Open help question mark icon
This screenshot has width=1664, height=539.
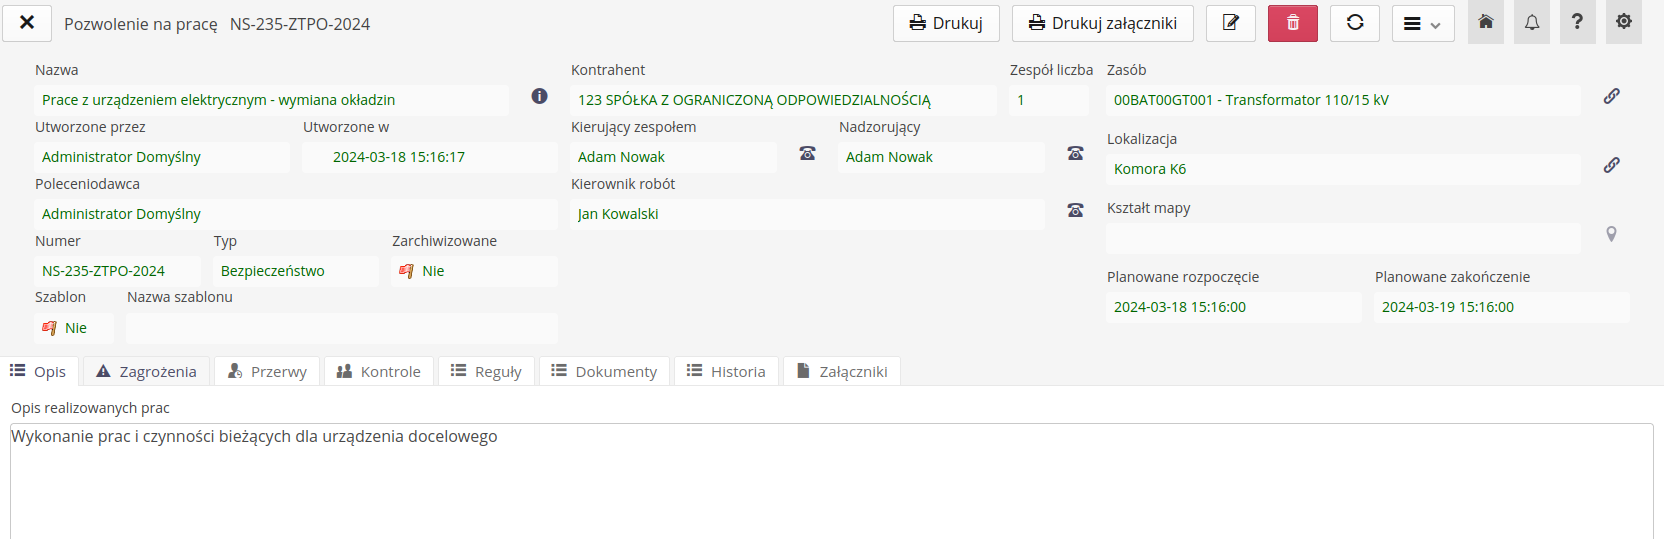[x=1577, y=22]
